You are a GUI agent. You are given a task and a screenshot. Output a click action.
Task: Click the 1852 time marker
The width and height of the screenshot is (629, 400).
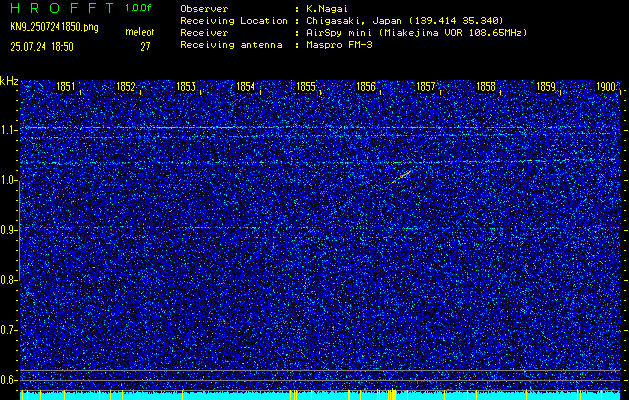[x=126, y=87]
